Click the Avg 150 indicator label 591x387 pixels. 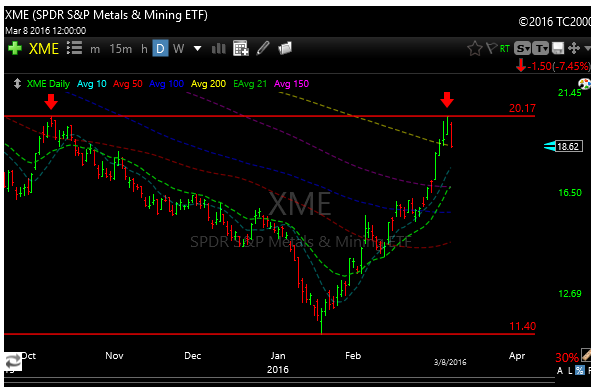pos(291,84)
